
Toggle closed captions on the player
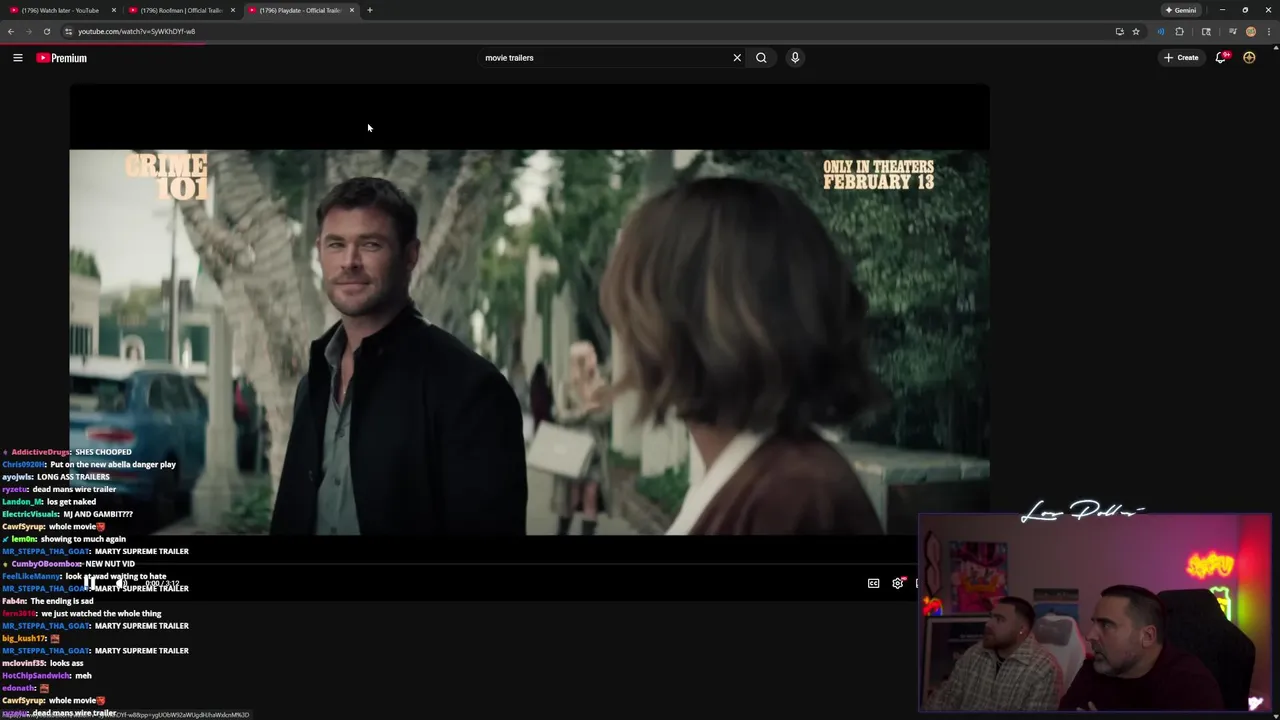click(x=873, y=583)
